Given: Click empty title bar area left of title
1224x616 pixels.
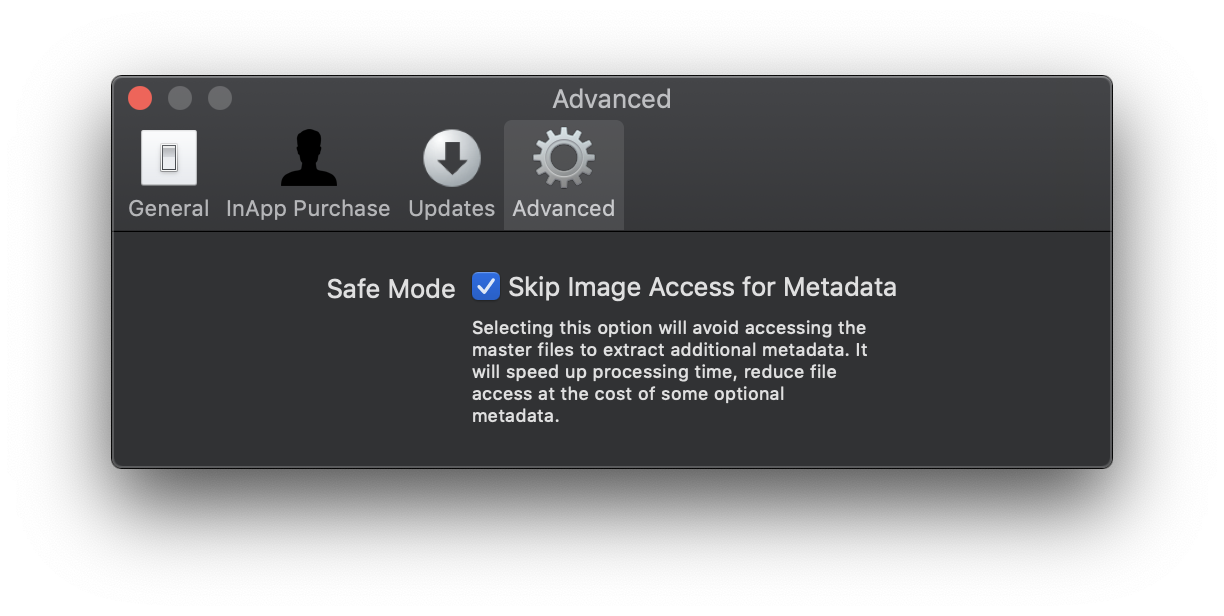Looking at the screenshot, I should point(390,98).
